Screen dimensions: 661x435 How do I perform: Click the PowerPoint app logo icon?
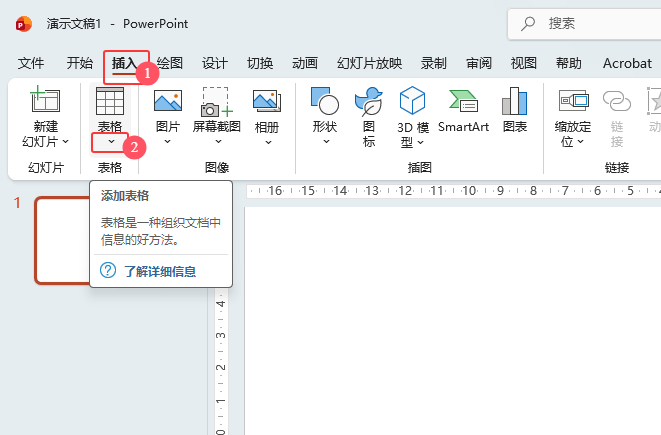point(24,24)
